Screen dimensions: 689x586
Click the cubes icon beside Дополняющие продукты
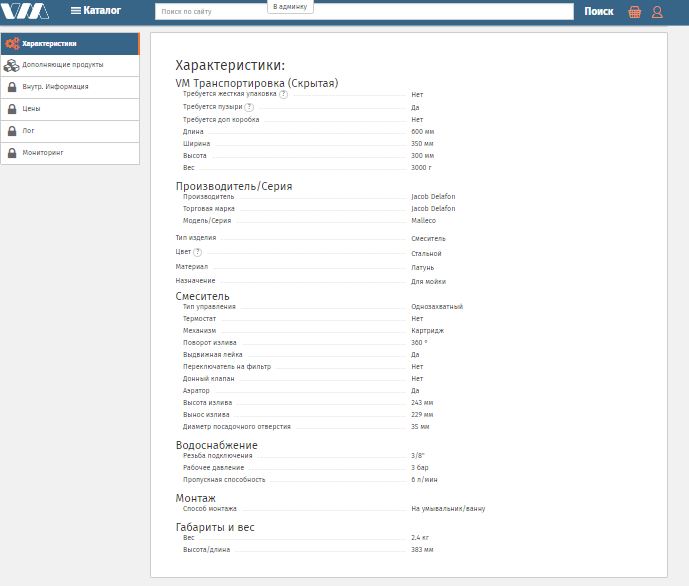[x=11, y=65]
